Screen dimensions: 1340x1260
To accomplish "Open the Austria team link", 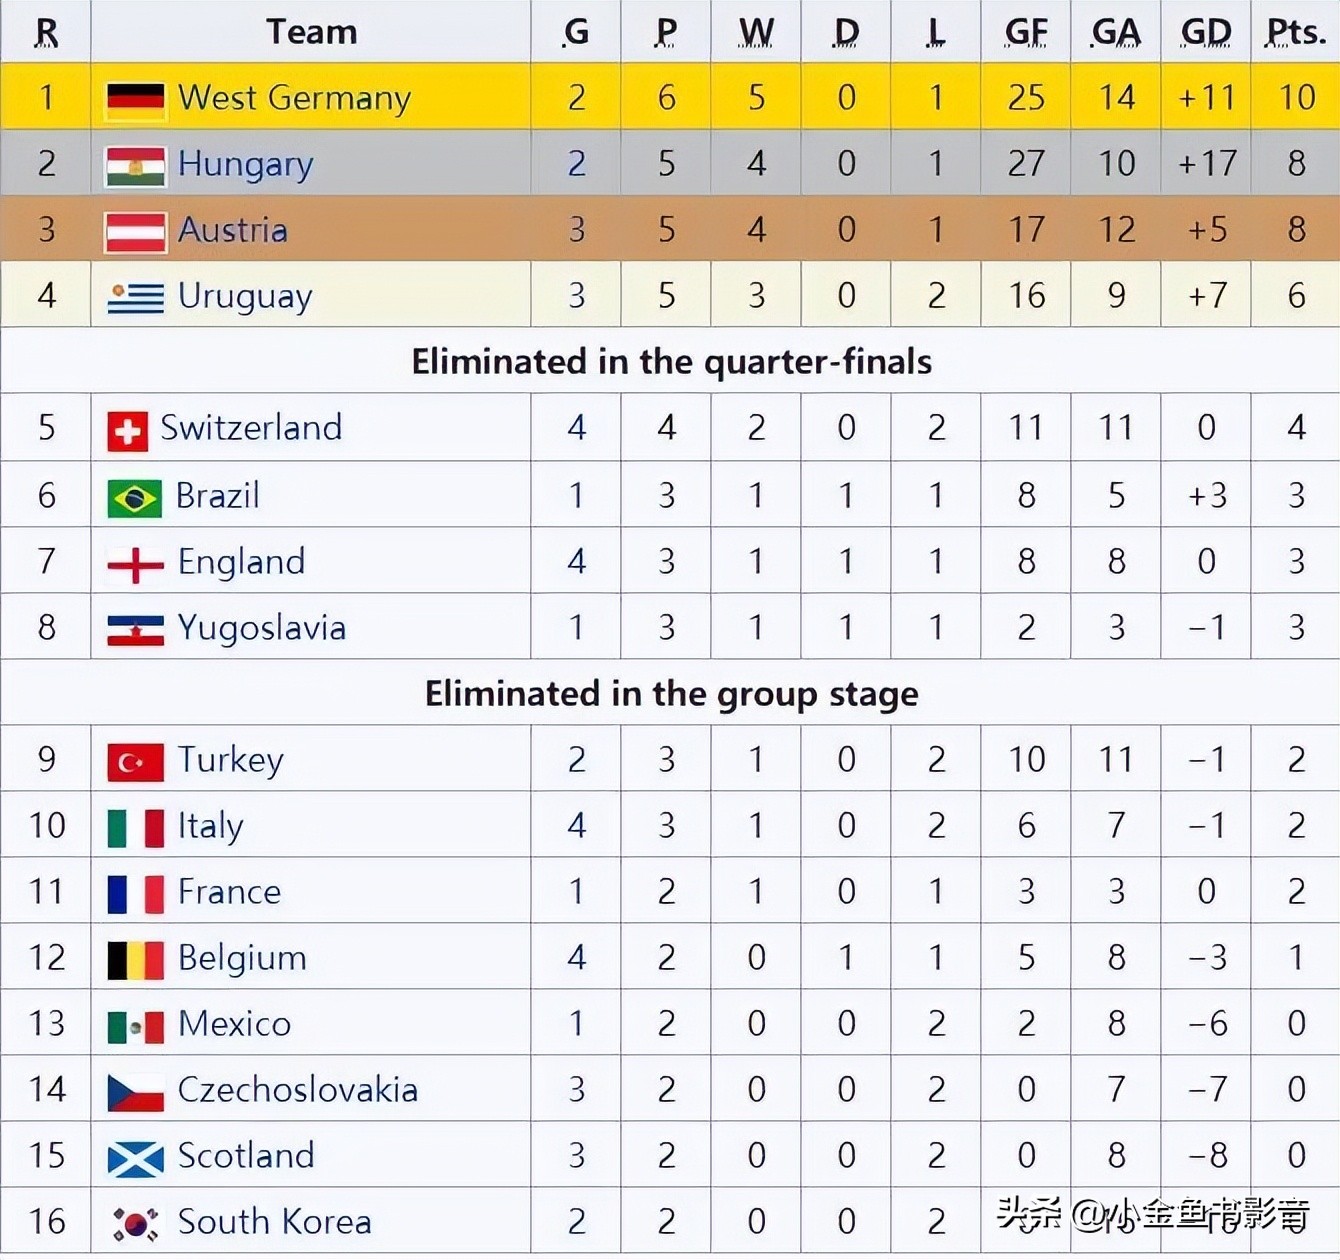I will (232, 230).
